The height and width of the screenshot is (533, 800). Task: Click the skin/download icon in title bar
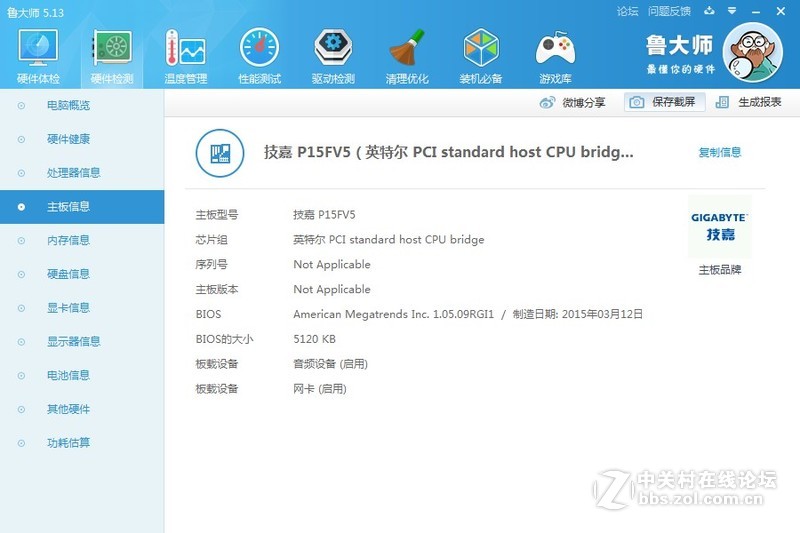[x=709, y=11]
